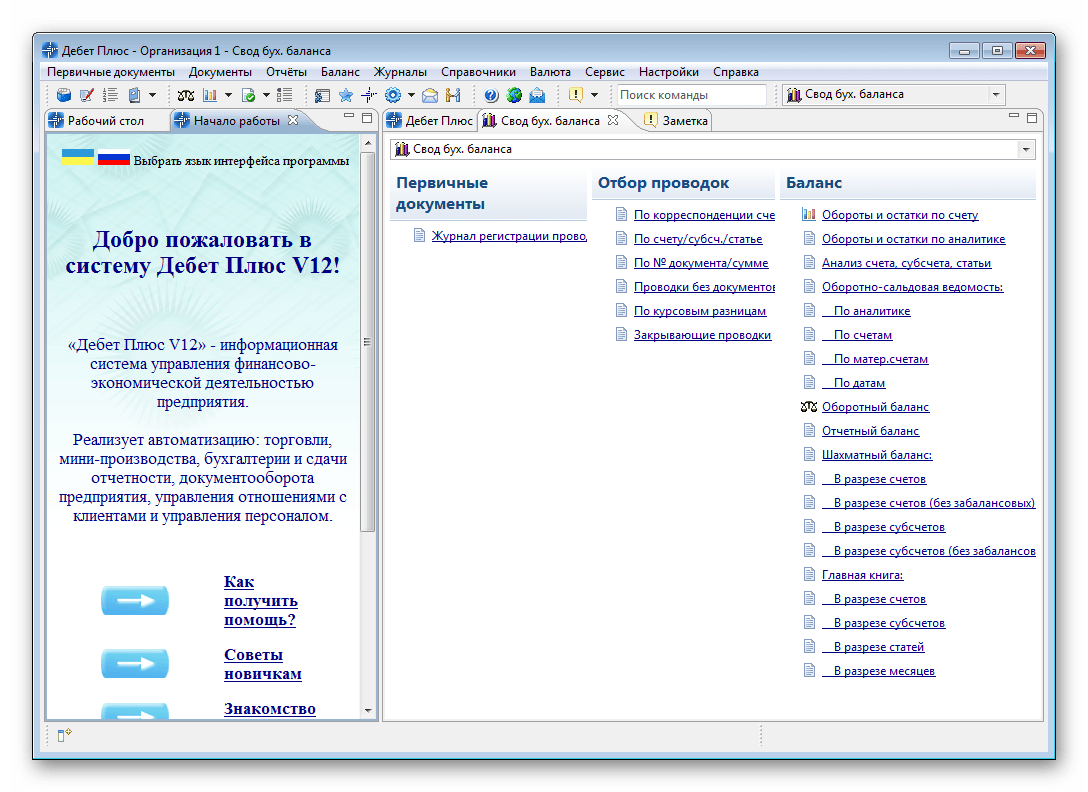Open 'Оборотно-сальдовая ведомость' 'По датам' link
Image resolution: width=1088 pixels, height=792 pixels.
853,383
